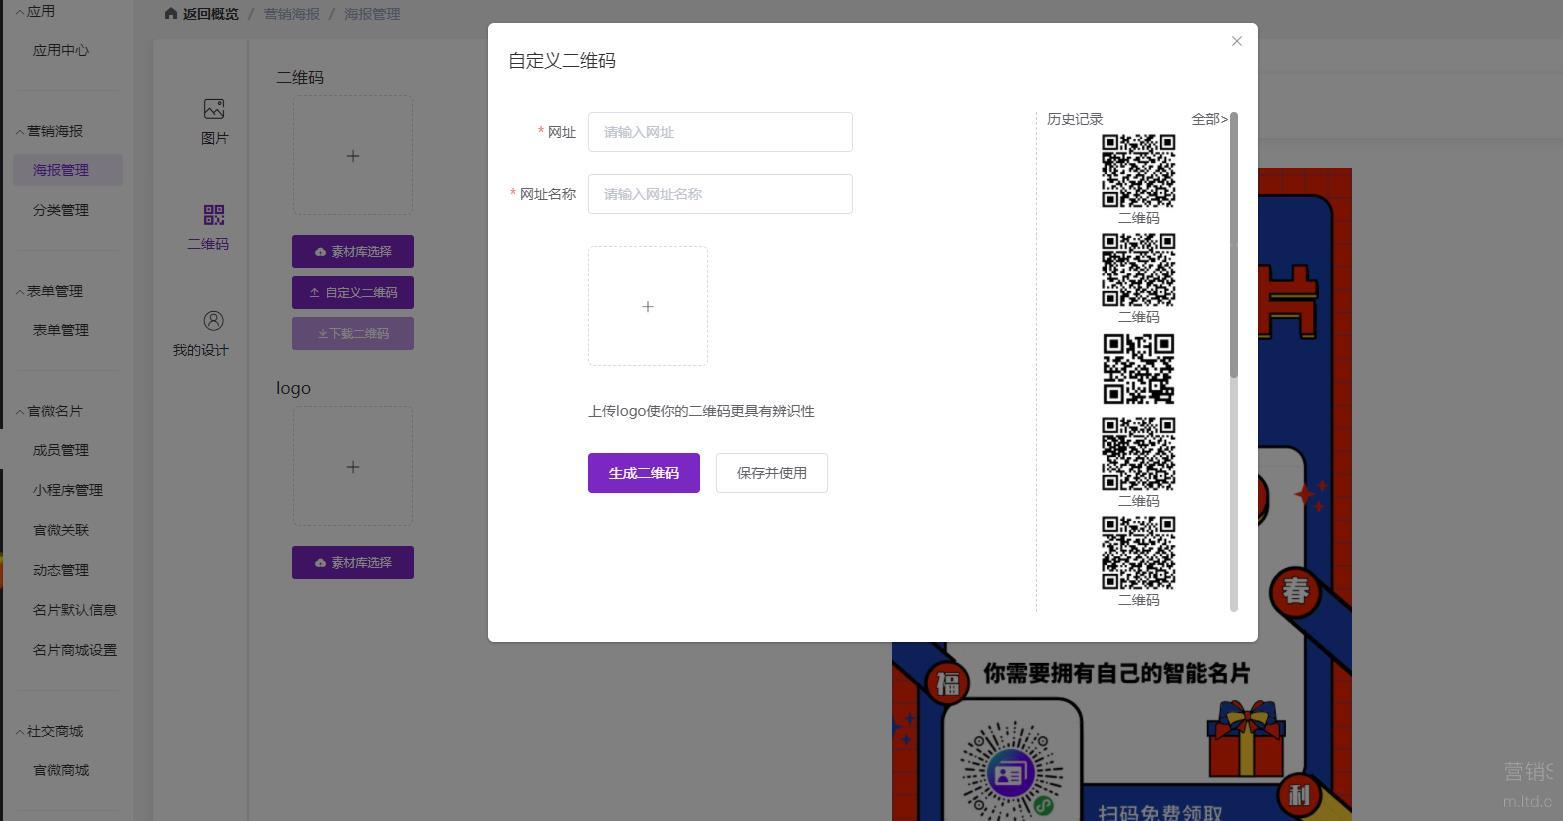This screenshot has width=1563, height=821.
Task: Click 返回概览 breadcrumb link
Action: click(211, 14)
